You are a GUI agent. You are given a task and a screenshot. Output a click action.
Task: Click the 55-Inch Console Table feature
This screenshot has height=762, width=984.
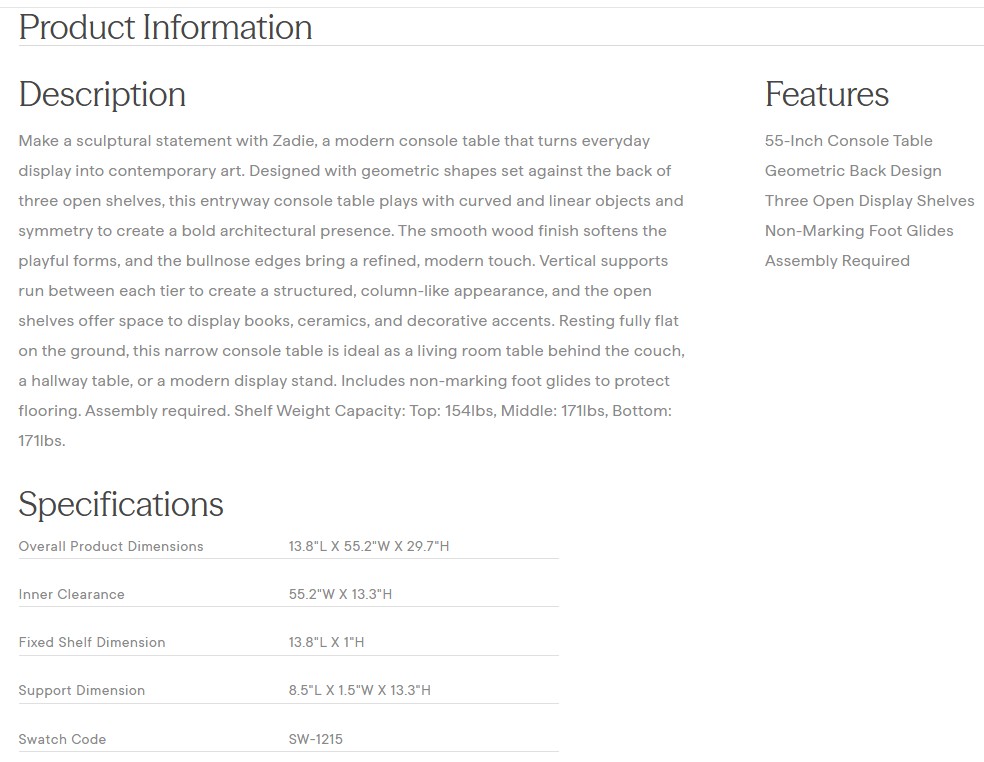point(848,141)
